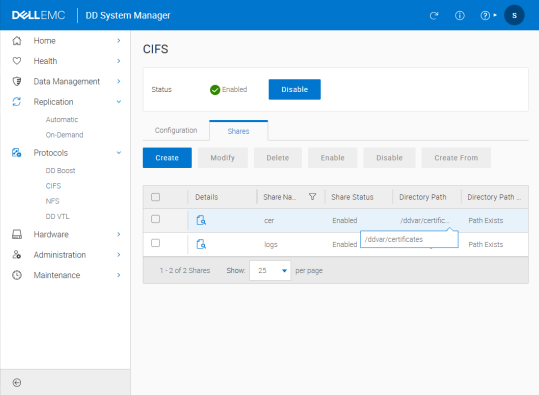The image size is (539, 395).
Task: Click the refresh icon in header
Action: 434,15
